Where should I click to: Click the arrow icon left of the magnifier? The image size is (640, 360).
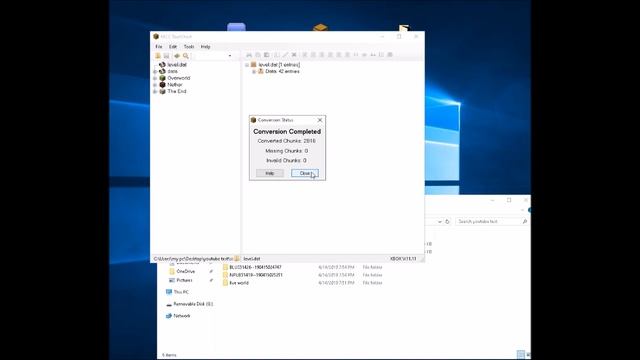point(177,56)
